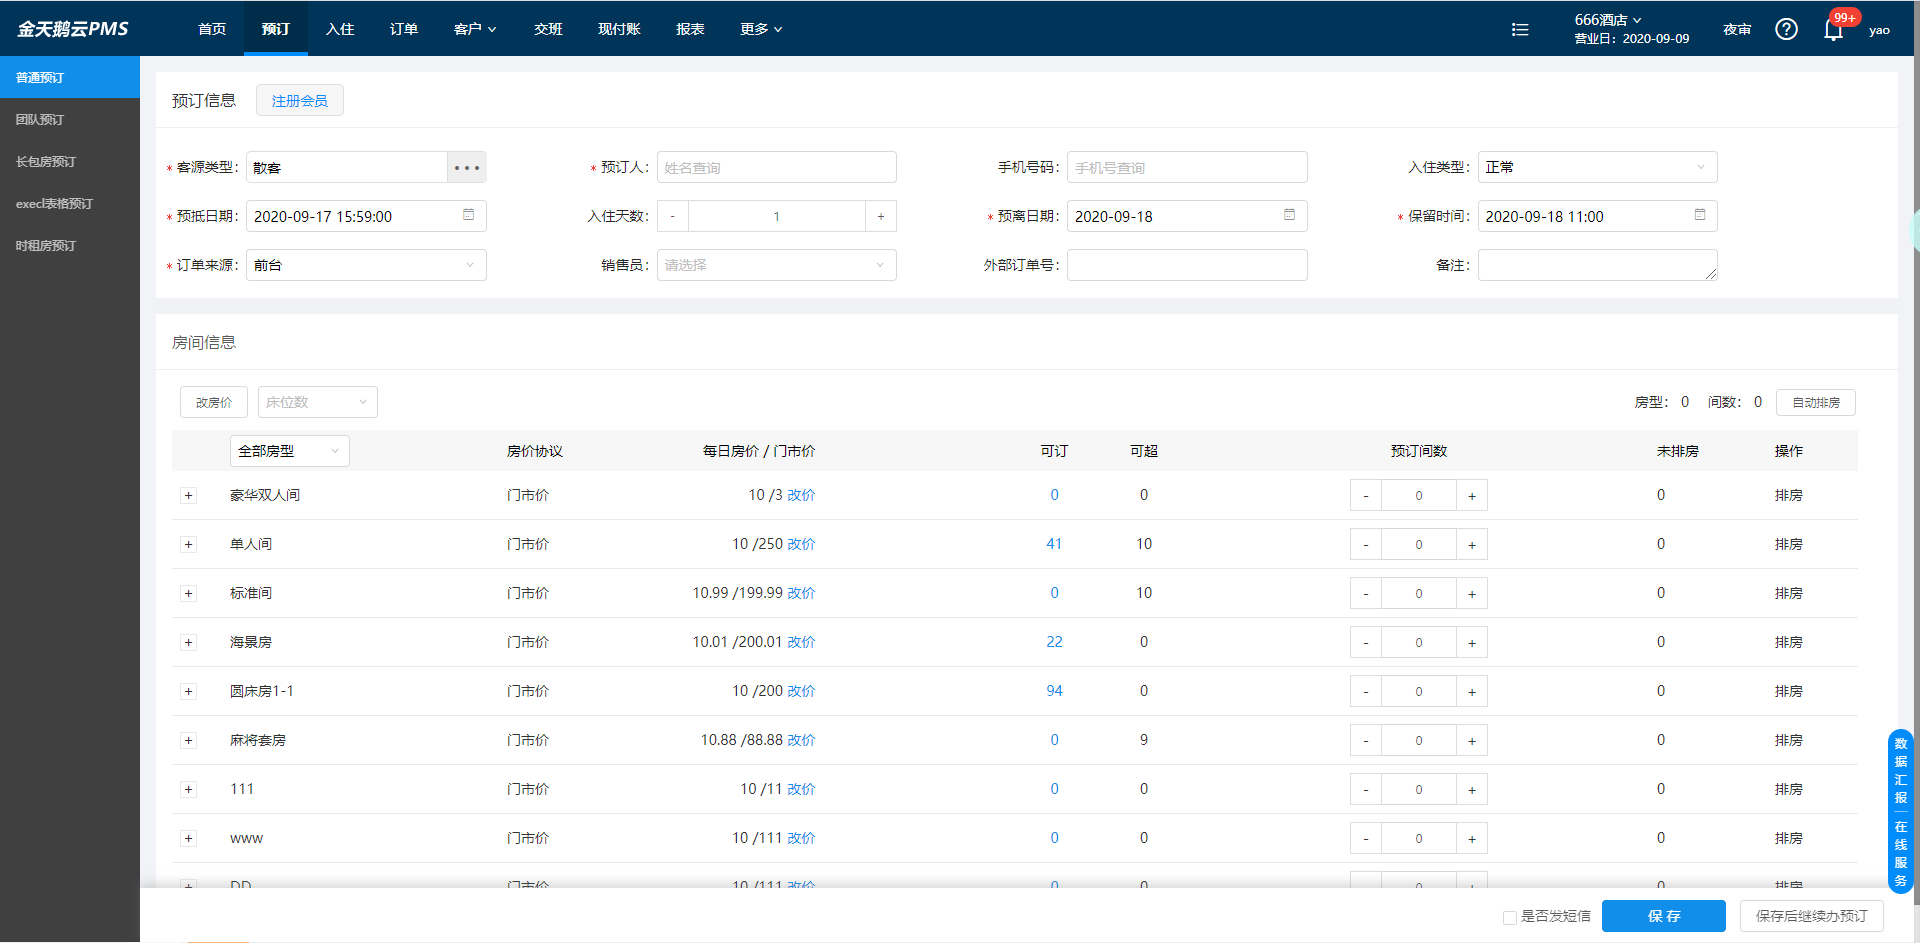Click 夜审 in the header
Viewport: 1920px width, 943px height.
pyautogui.click(x=1737, y=29)
